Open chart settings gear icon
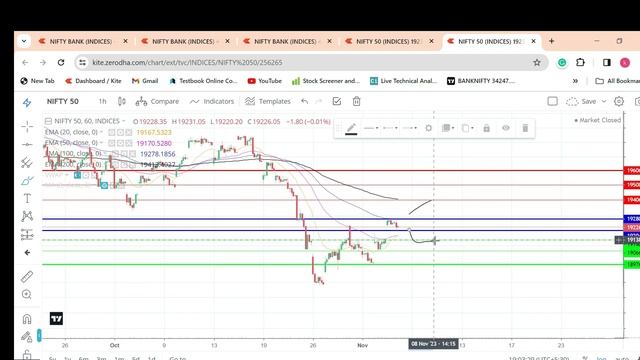This screenshot has width=640, height=360. [x=619, y=101]
